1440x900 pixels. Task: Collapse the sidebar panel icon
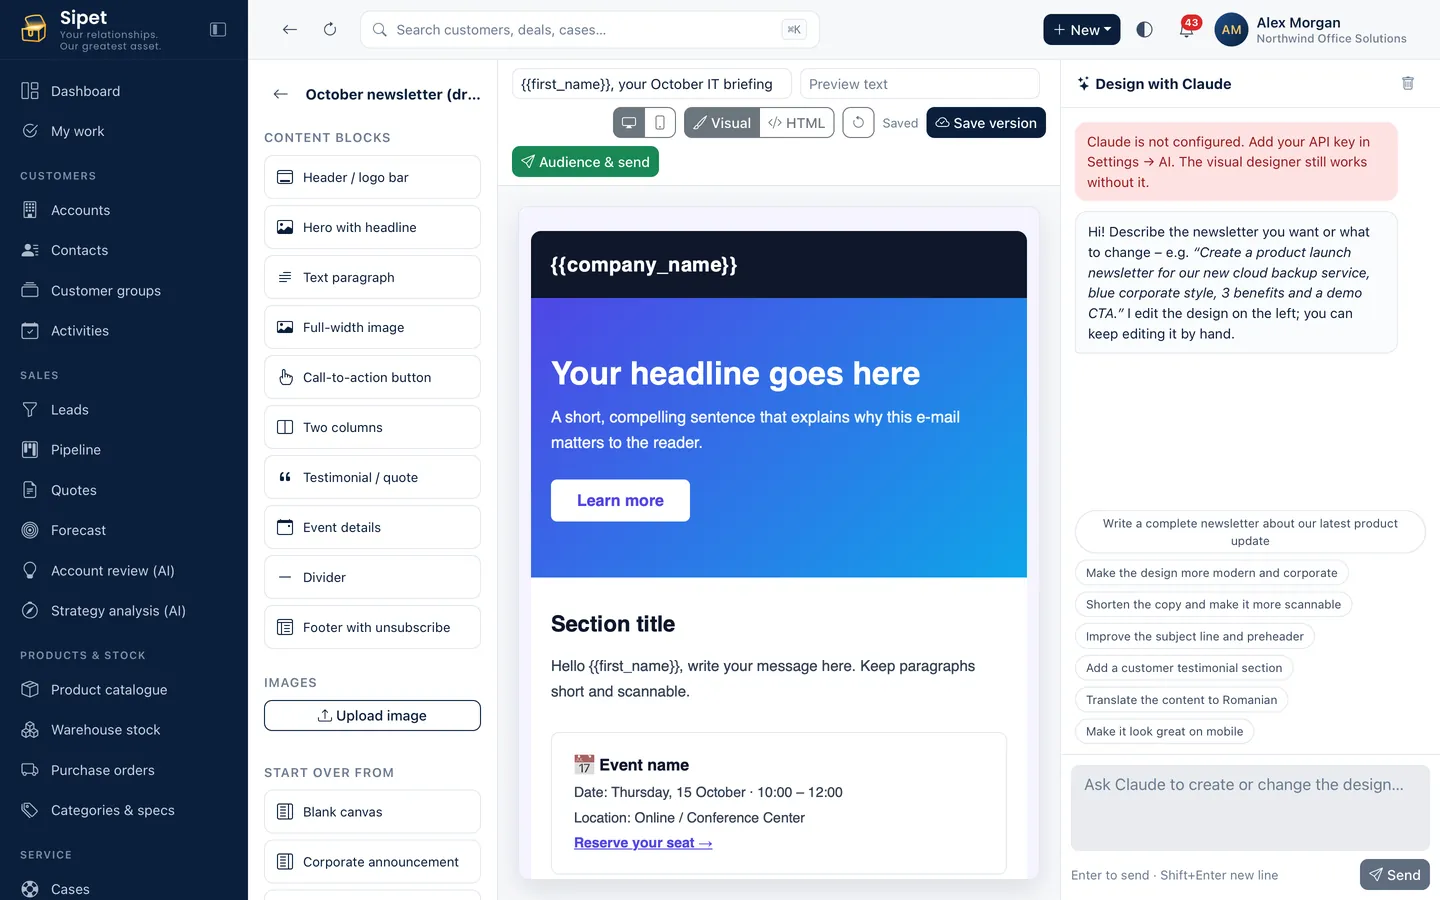218,30
